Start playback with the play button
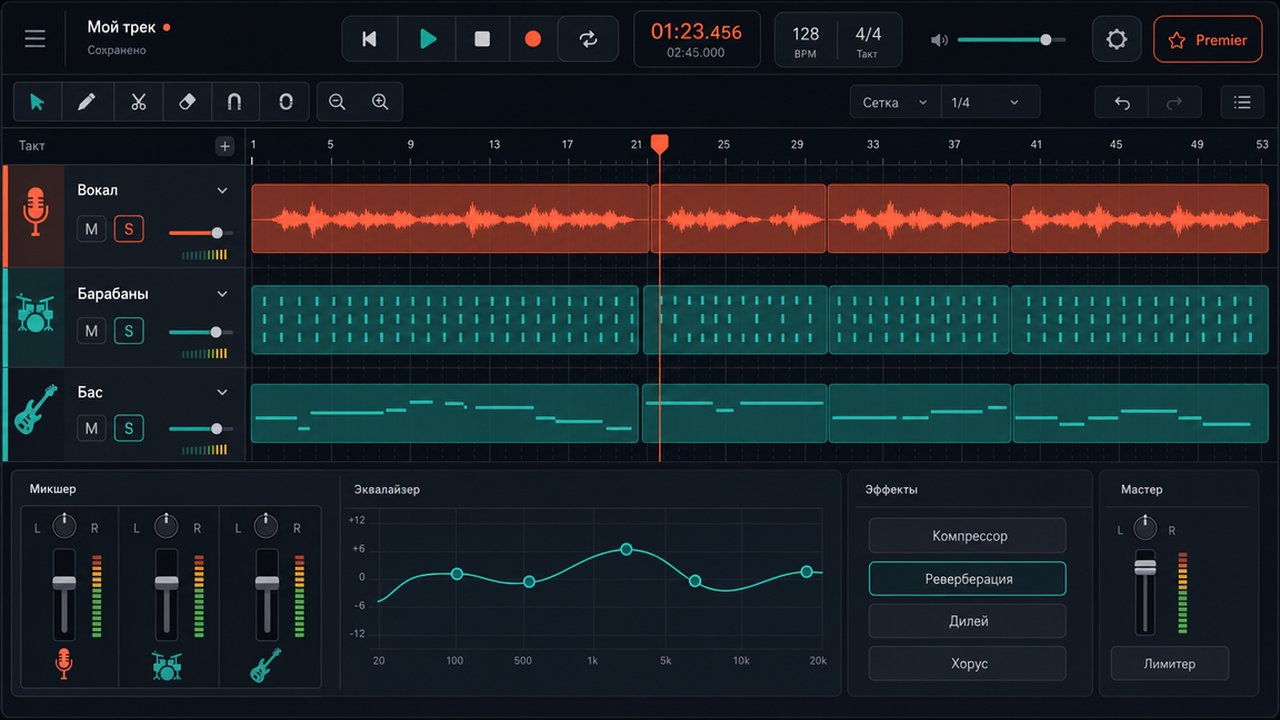1280x720 pixels. pos(428,39)
